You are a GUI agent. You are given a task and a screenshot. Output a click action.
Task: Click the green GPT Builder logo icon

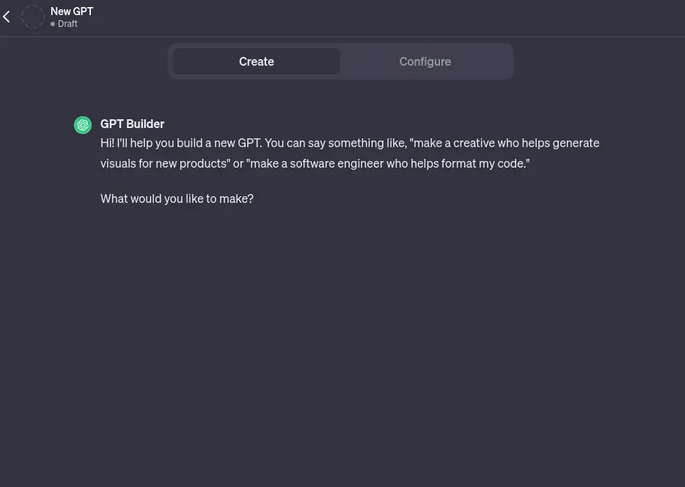[83, 125]
